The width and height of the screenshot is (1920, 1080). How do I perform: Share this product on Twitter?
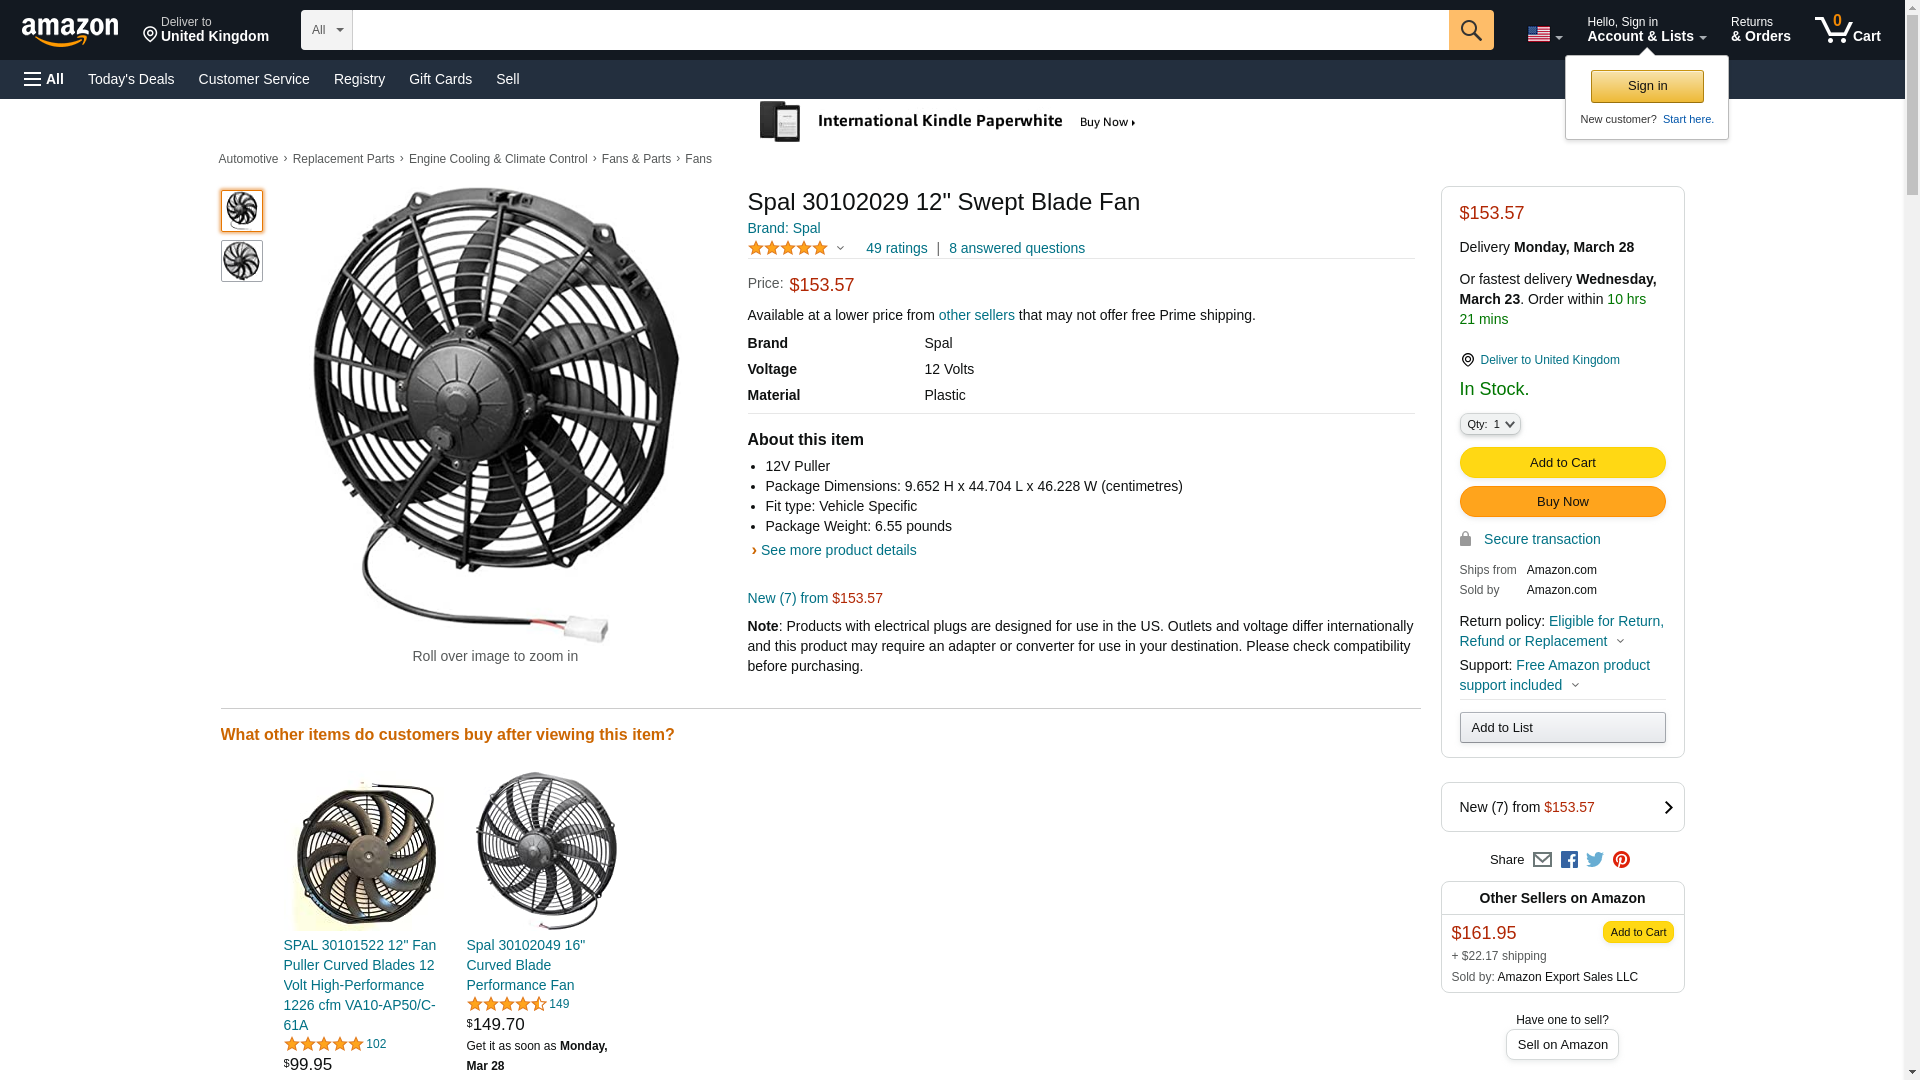[x=1595, y=860]
